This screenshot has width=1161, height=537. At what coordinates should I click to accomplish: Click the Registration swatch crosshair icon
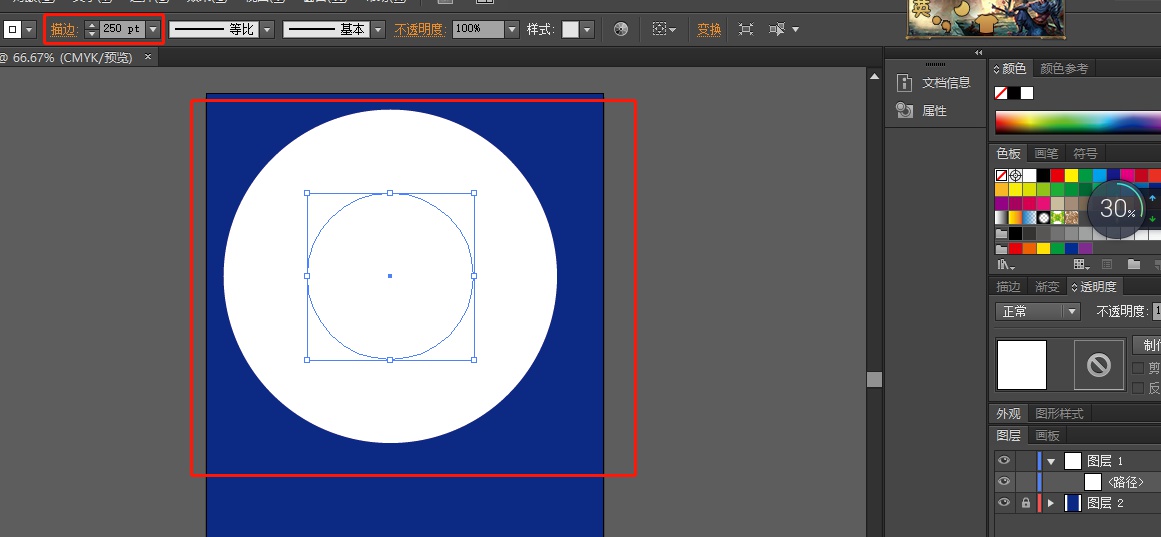pyautogui.click(x=1015, y=176)
